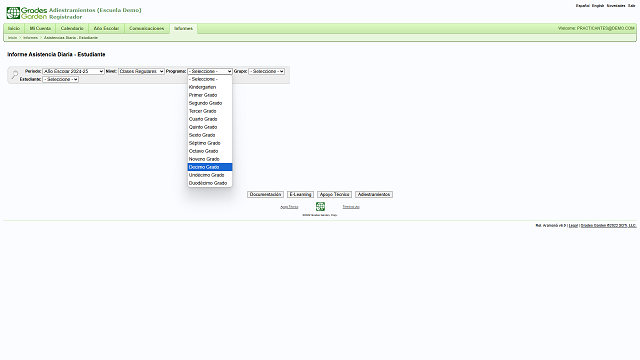Open the Estudiante dropdown
The width and height of the screenshot is (640, 360).
pos(60,79)
